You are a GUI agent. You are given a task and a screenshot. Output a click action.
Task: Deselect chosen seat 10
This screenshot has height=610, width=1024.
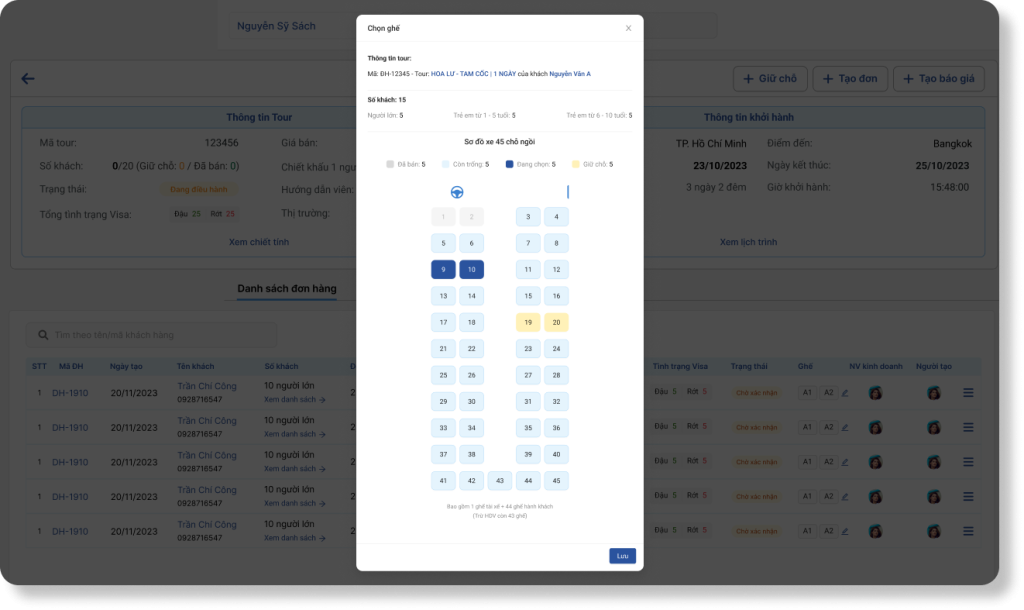pos(472,270)
